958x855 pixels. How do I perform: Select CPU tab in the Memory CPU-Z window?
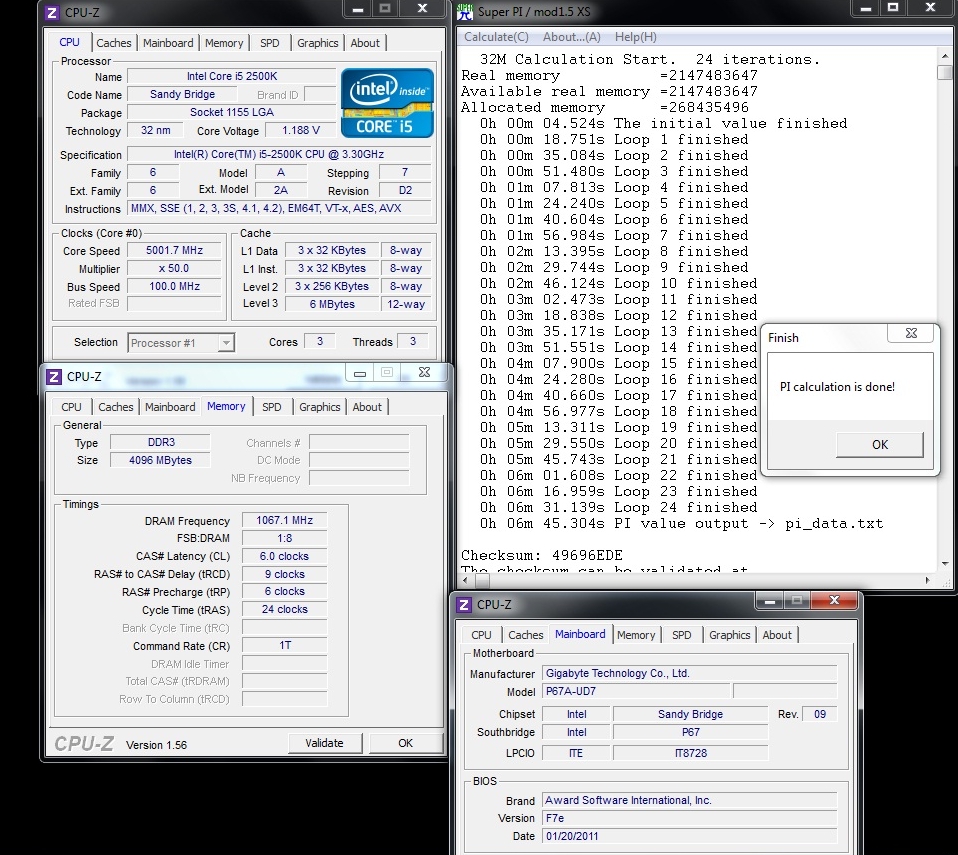click(71, 407)
